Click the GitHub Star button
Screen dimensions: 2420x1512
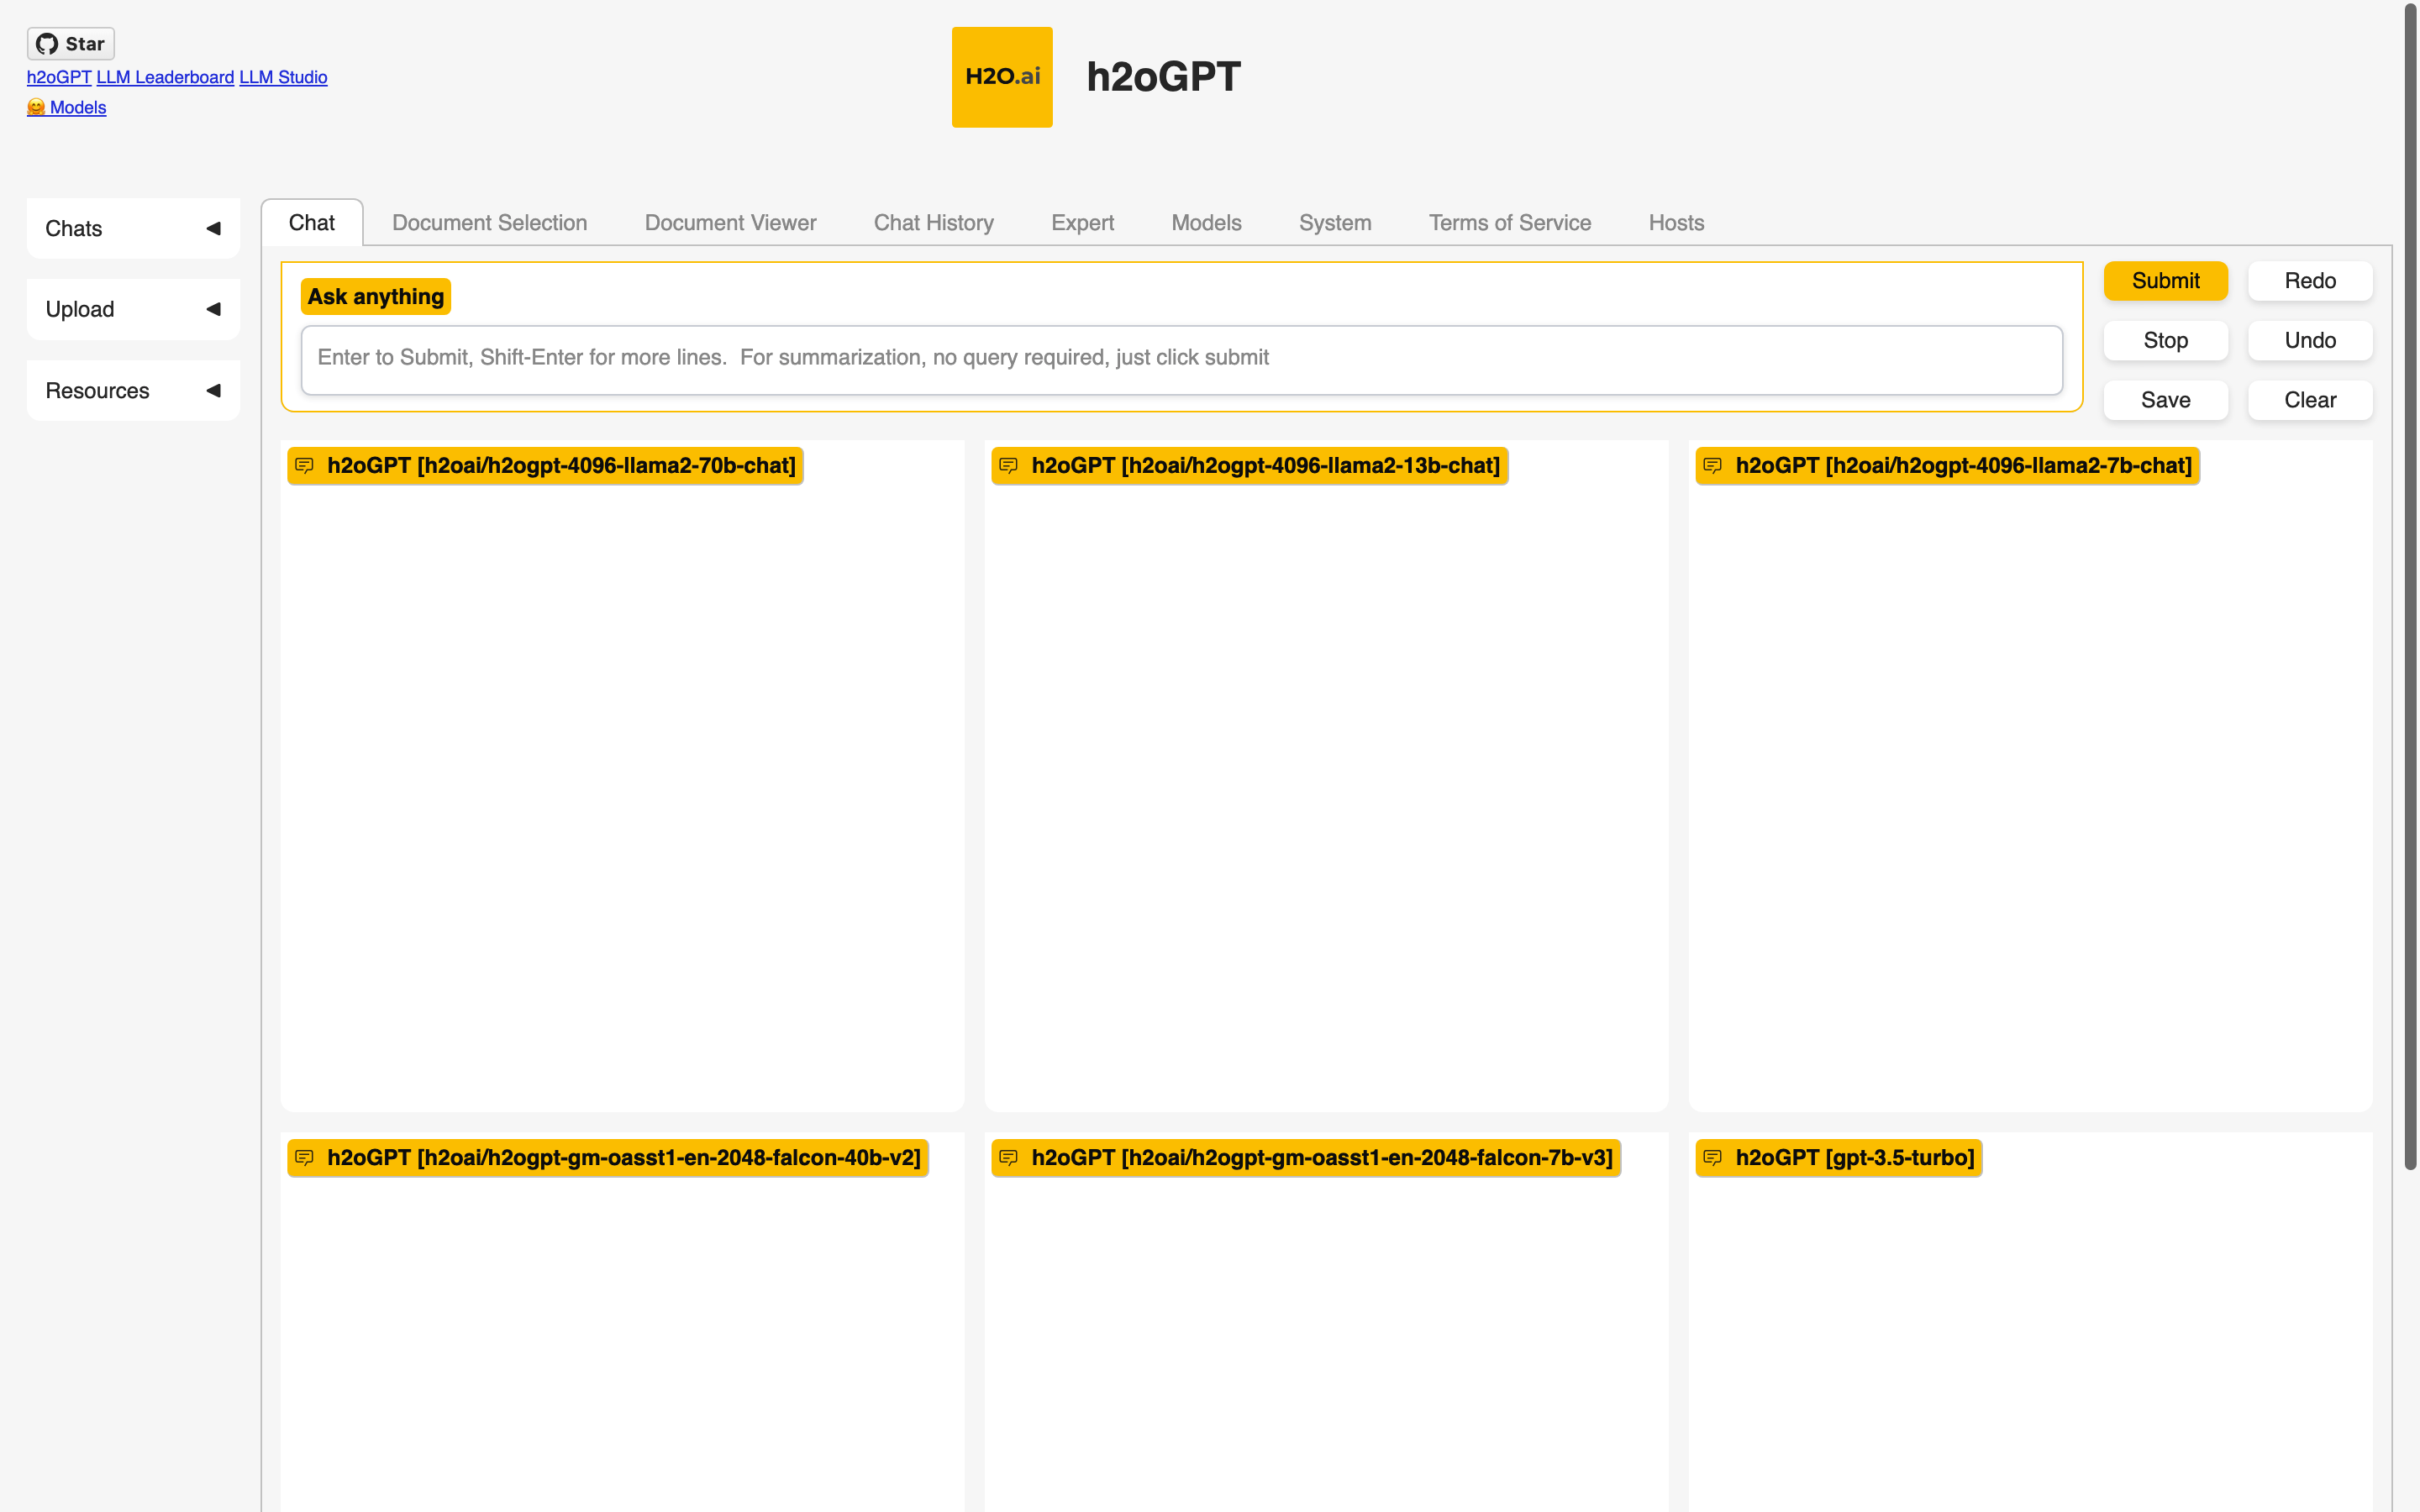point(70,44)
